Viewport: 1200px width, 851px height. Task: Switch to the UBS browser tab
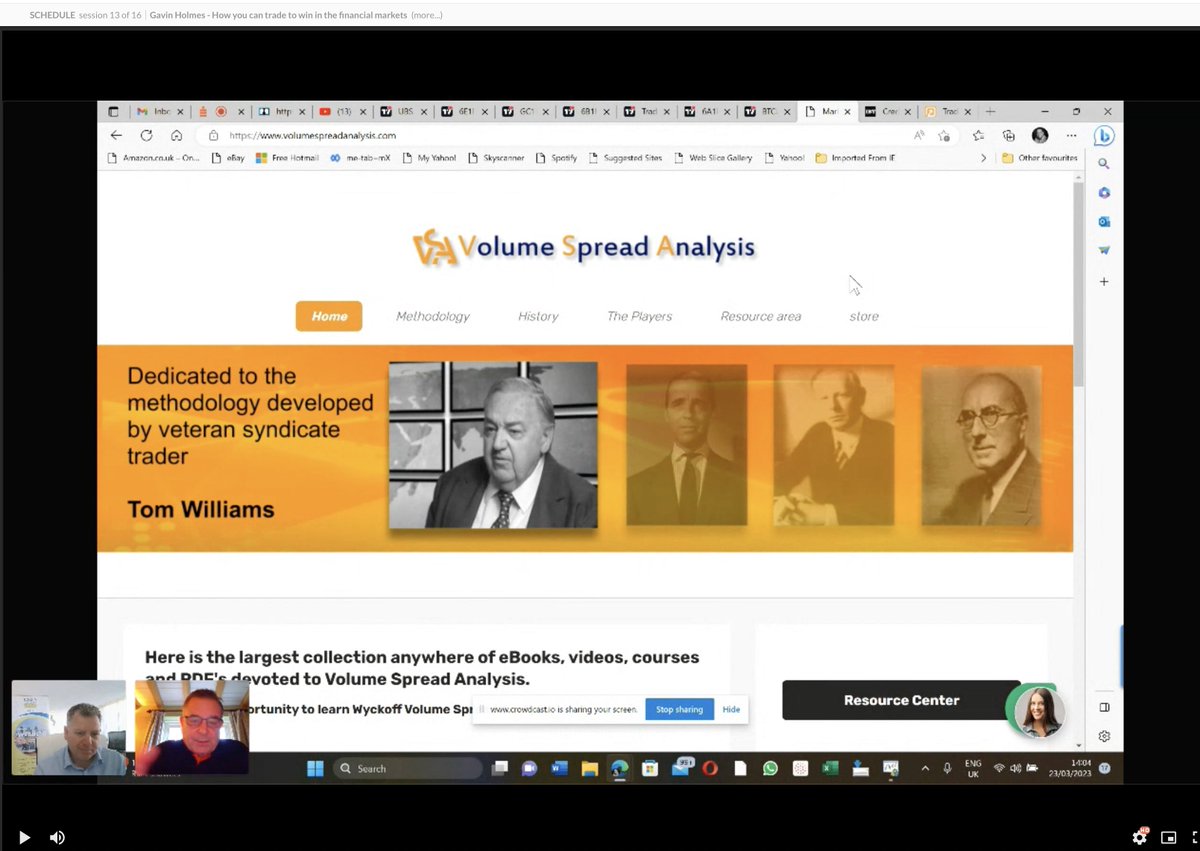405,112
